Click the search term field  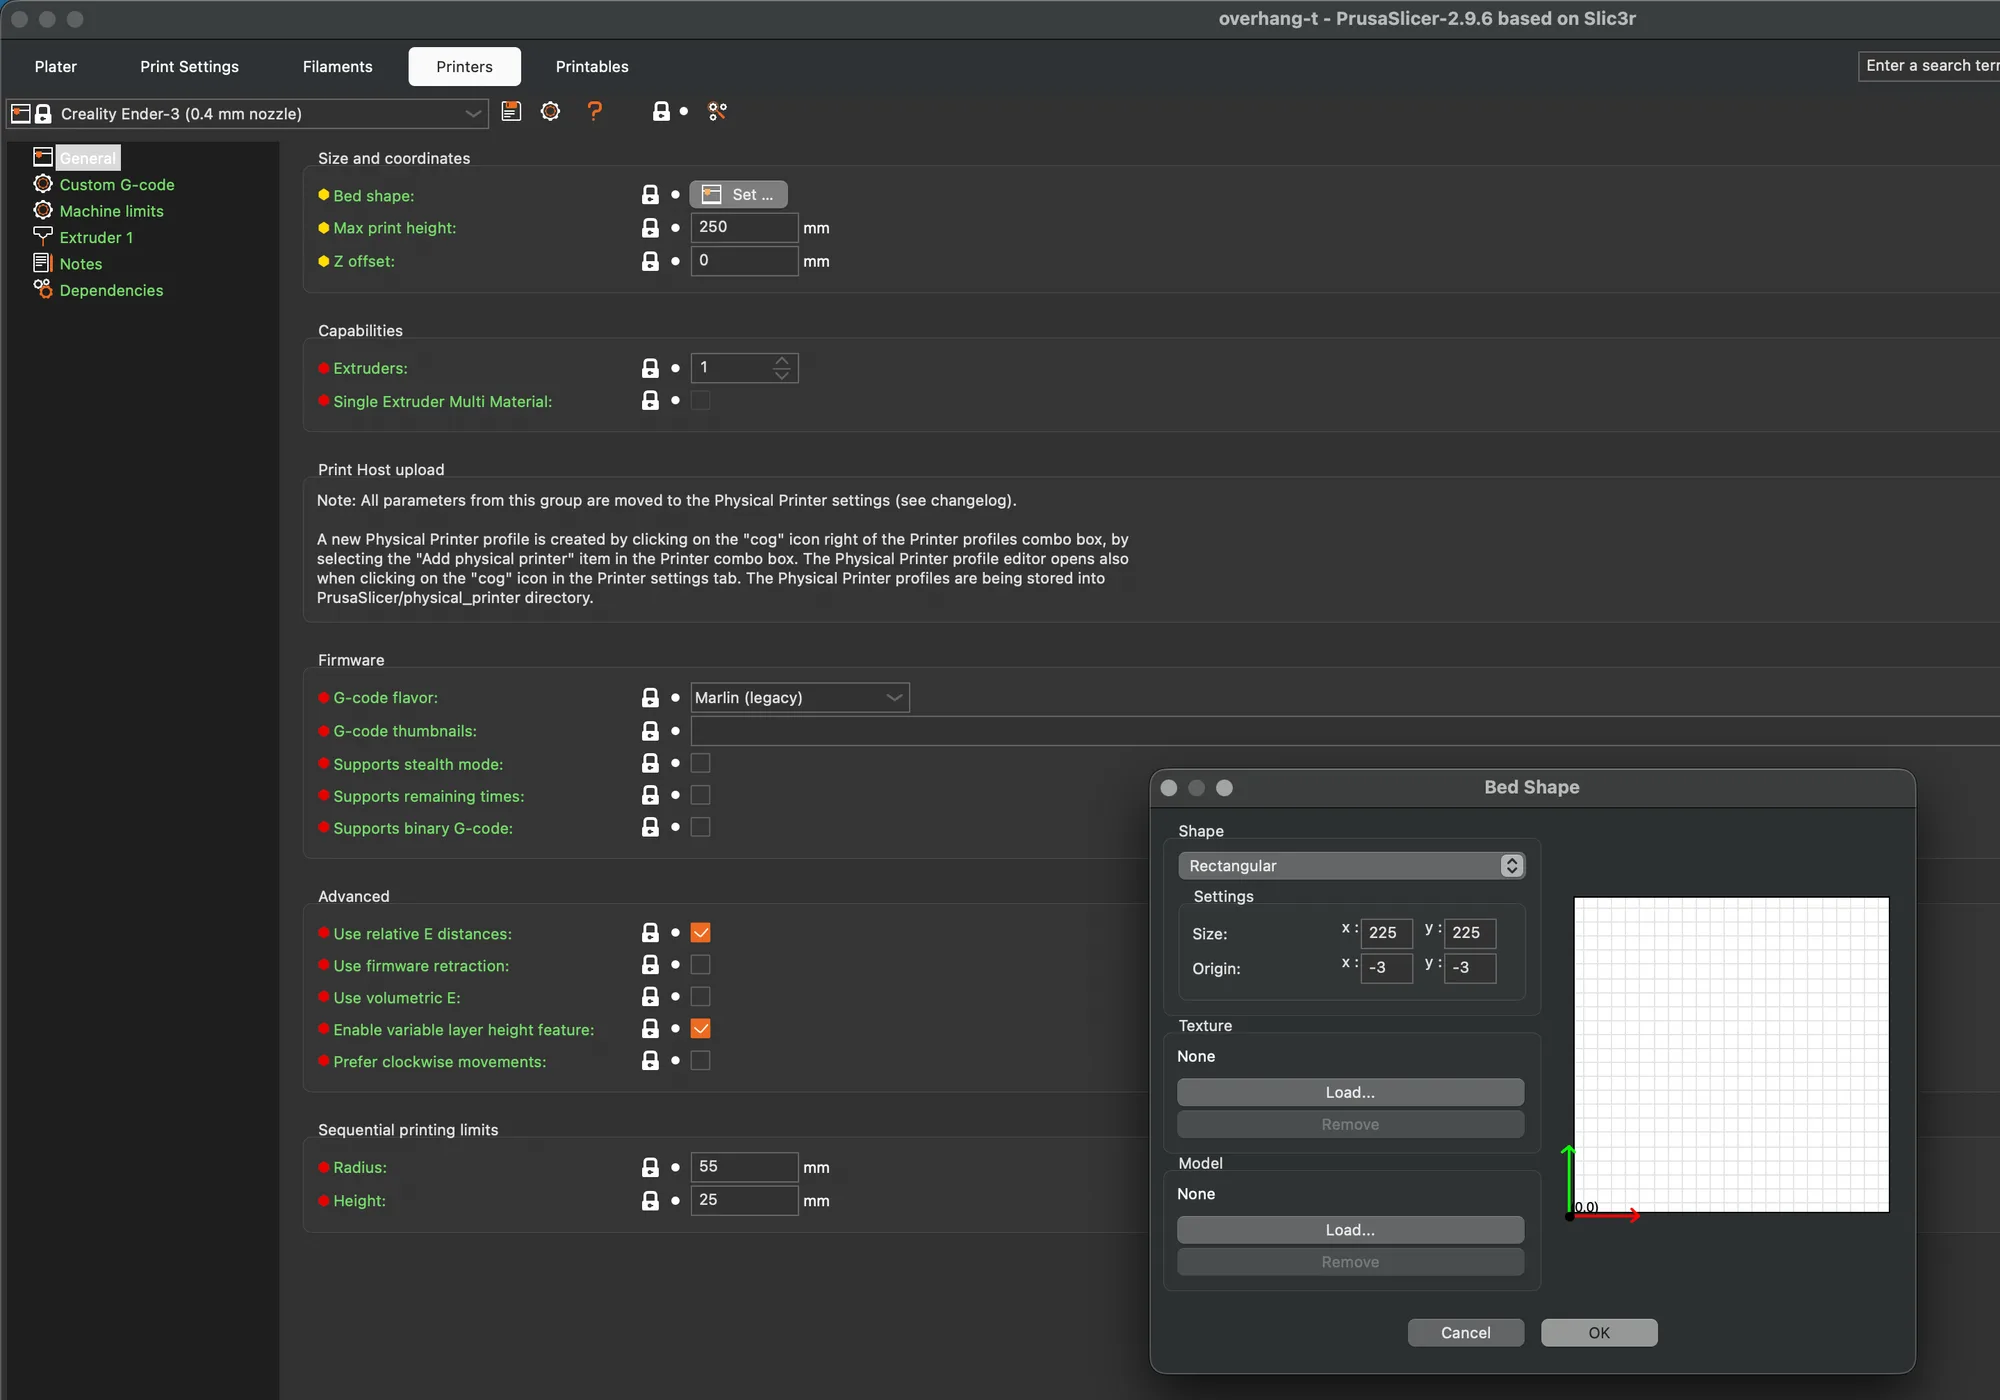click(1928, 66)
